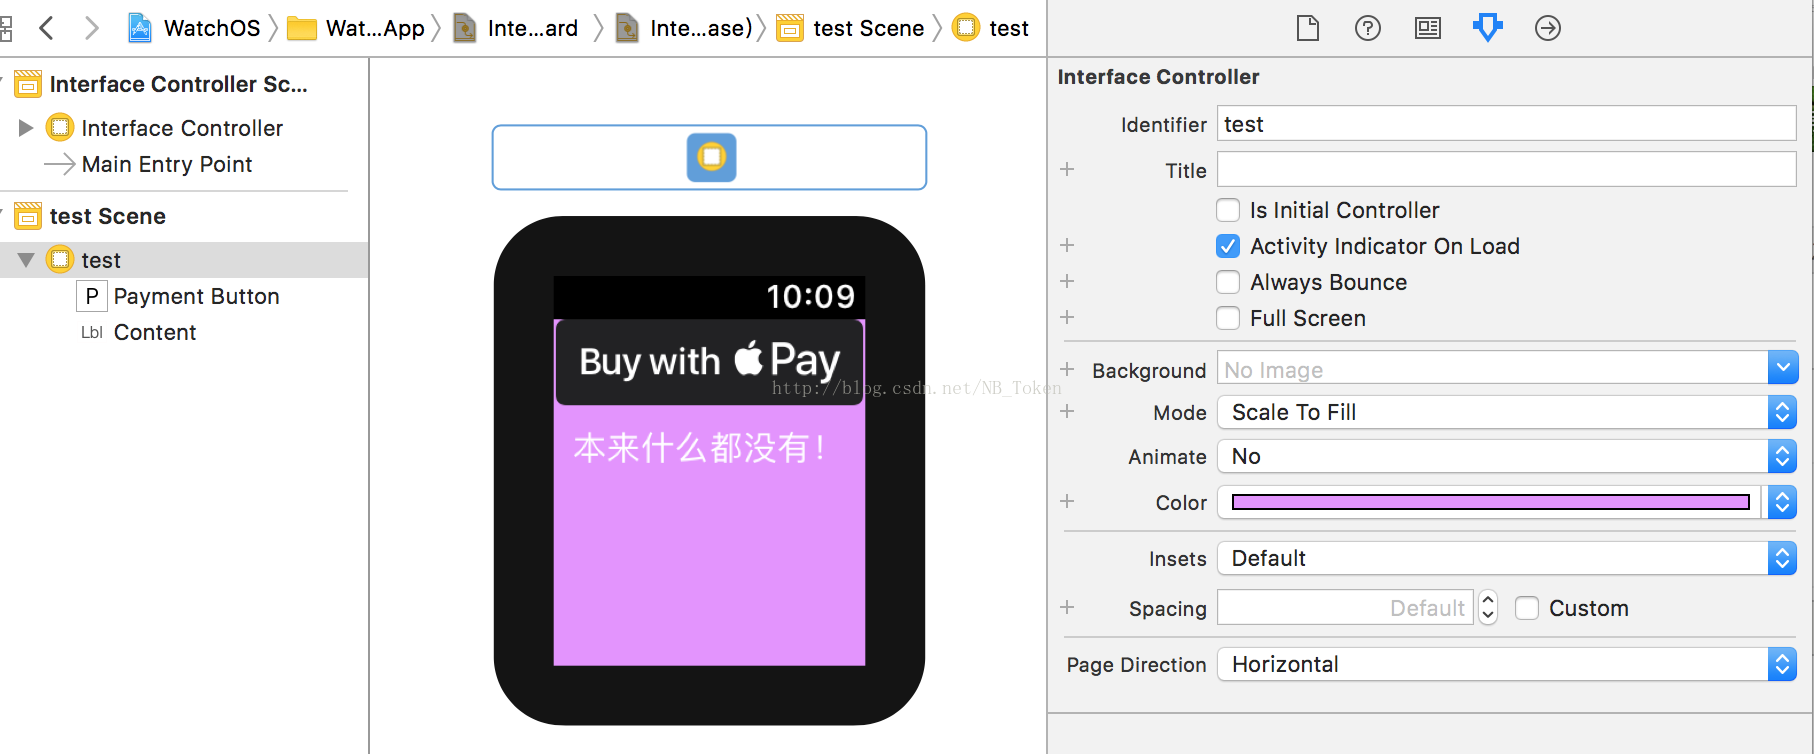This screenshot has height=754, width=1814.
Task: Click the Interface Controller Scene storyboard icon
Action: coord(28,84)
